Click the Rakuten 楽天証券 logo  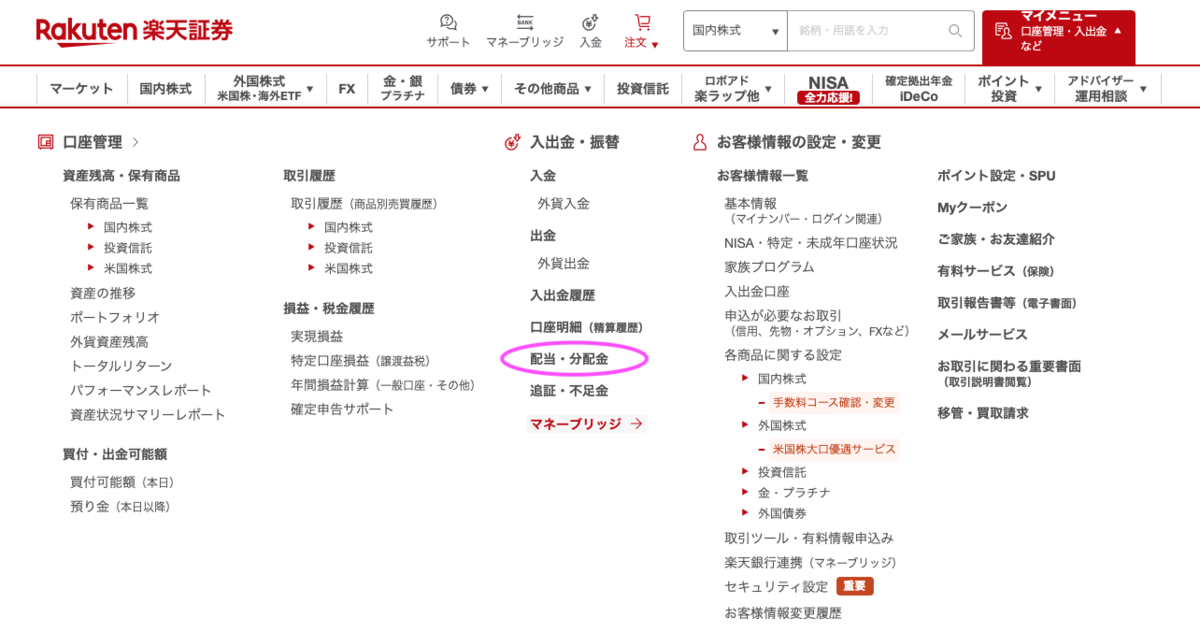pyautogui.click(x=134, y=30)
